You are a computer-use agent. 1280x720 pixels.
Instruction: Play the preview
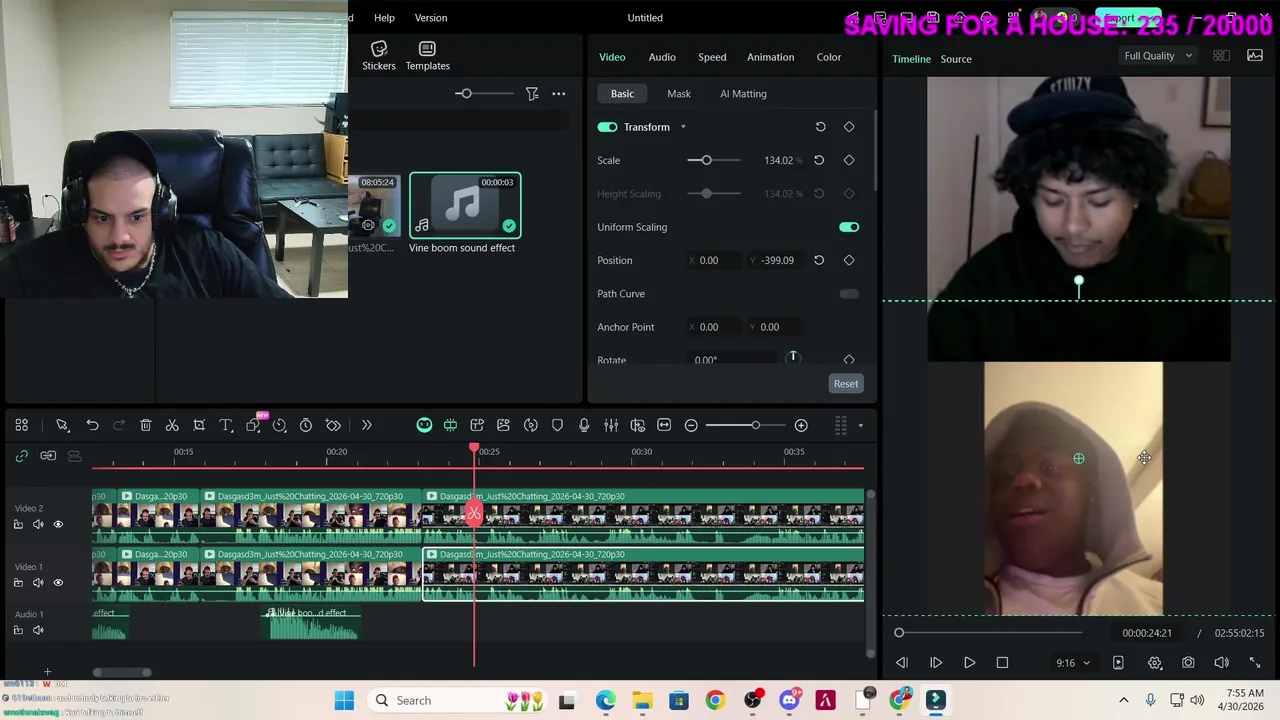click(969, 663)
